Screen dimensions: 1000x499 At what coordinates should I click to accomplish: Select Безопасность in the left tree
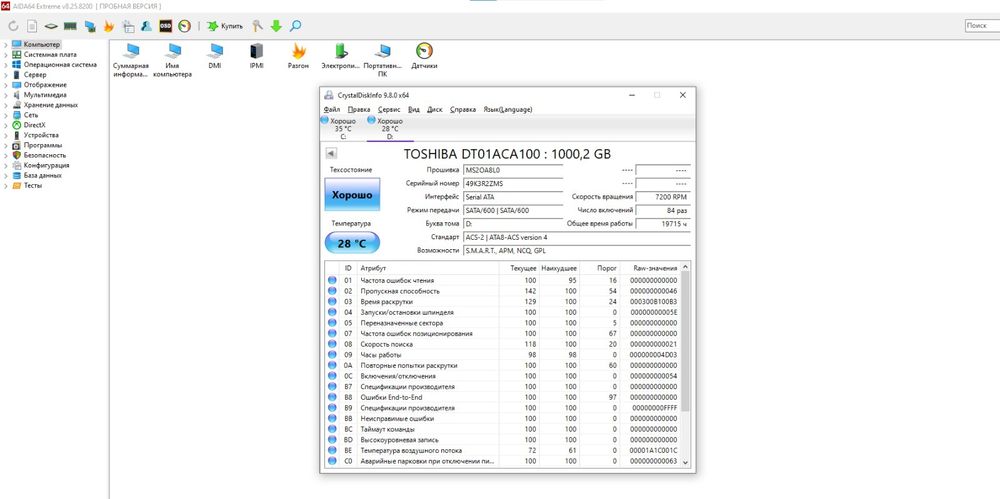click(45, 155)
